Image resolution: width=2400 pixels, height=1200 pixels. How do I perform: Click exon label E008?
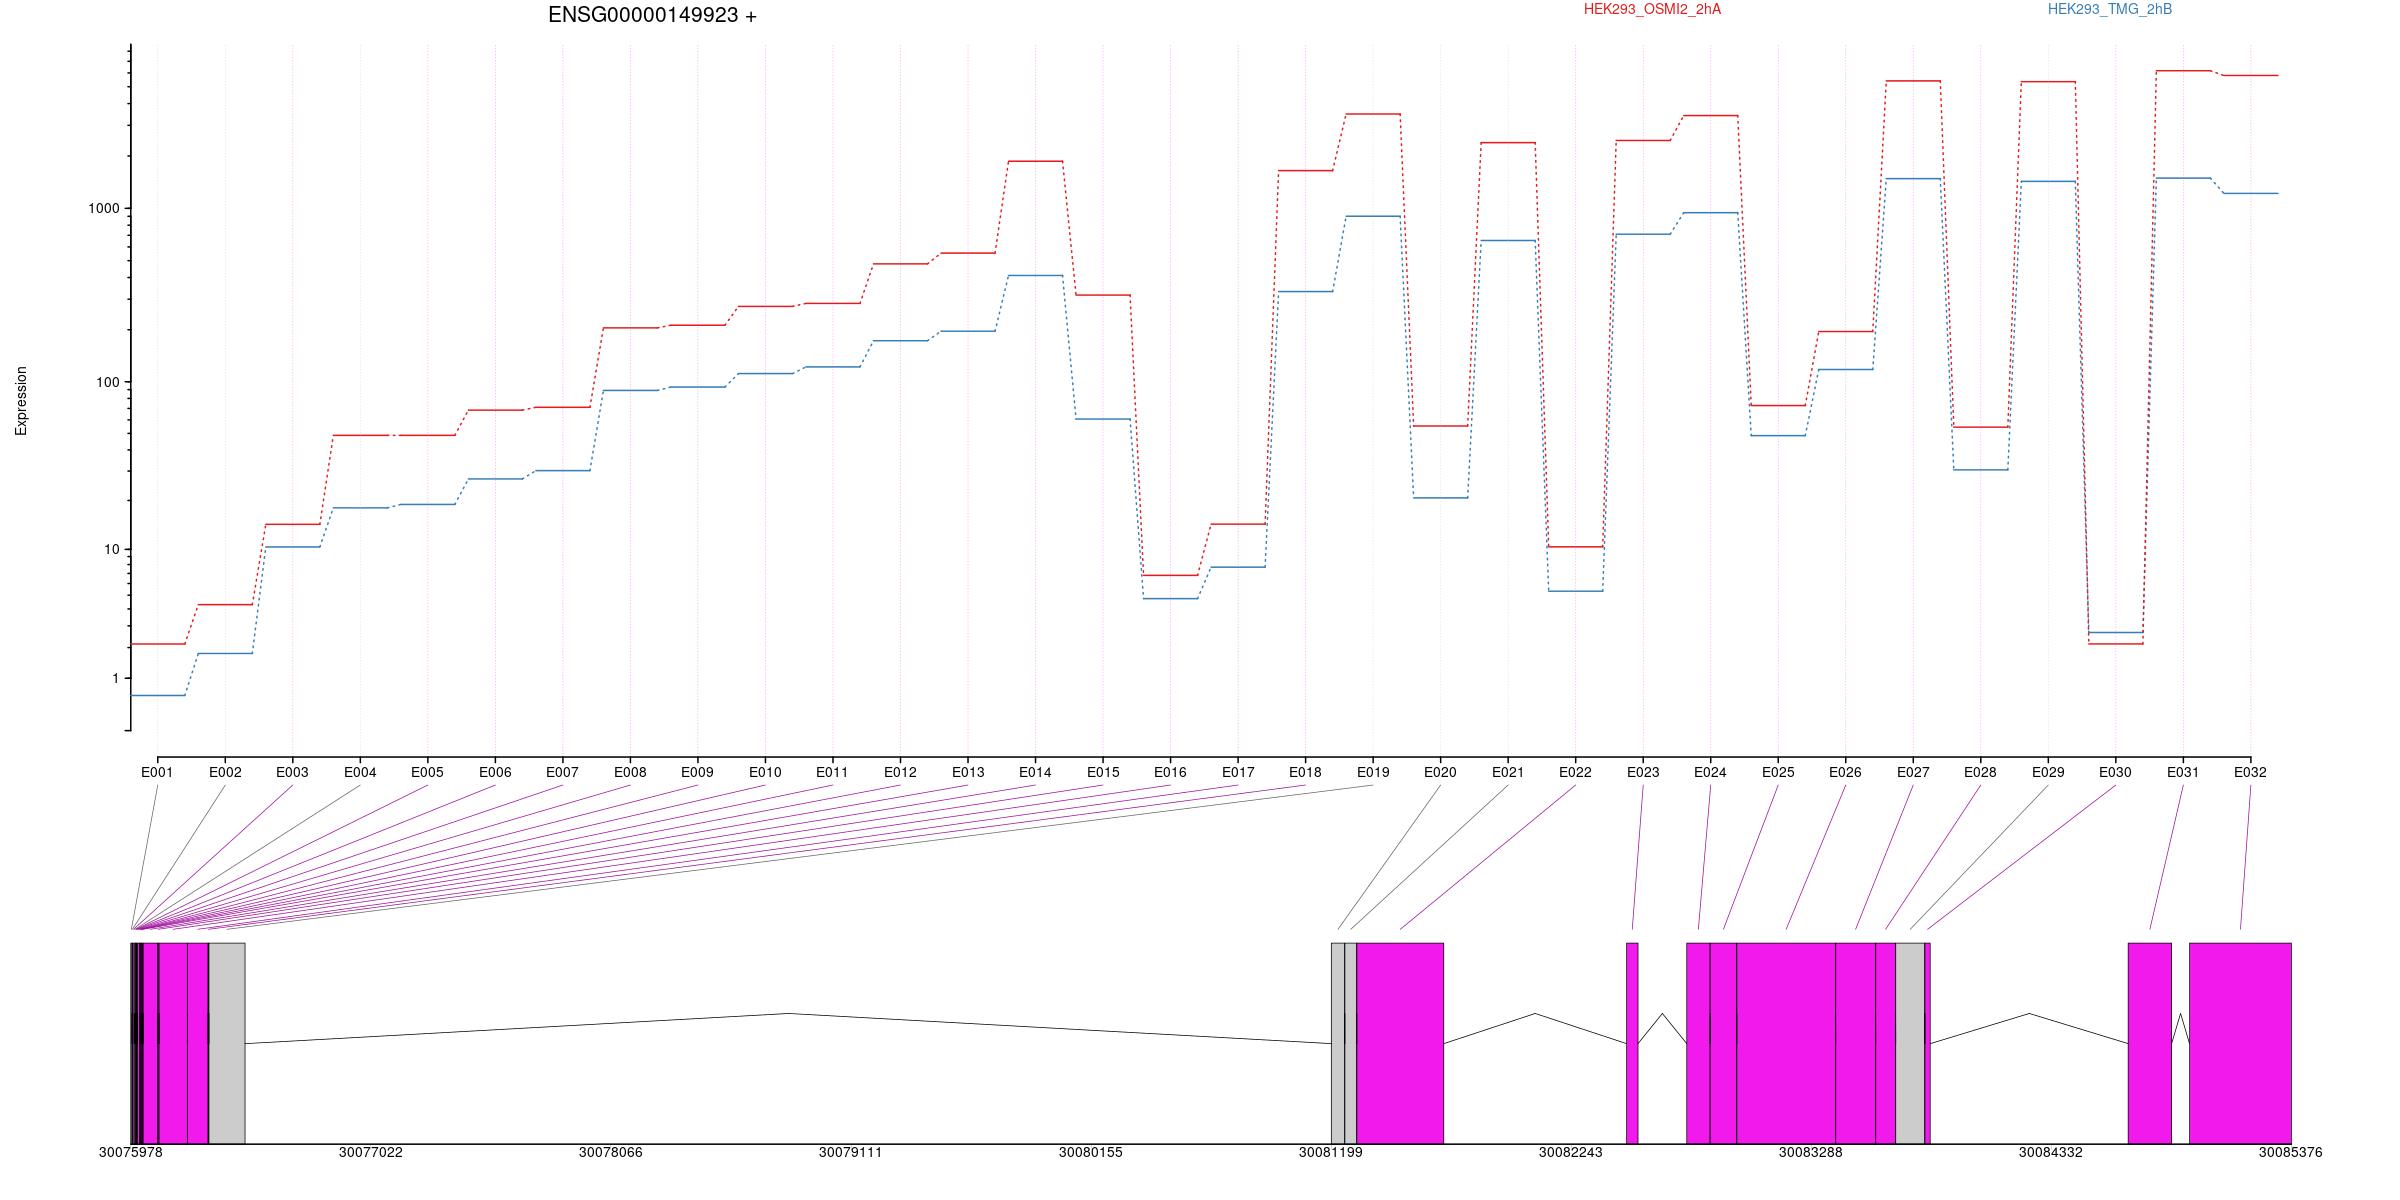pos(630,772)
